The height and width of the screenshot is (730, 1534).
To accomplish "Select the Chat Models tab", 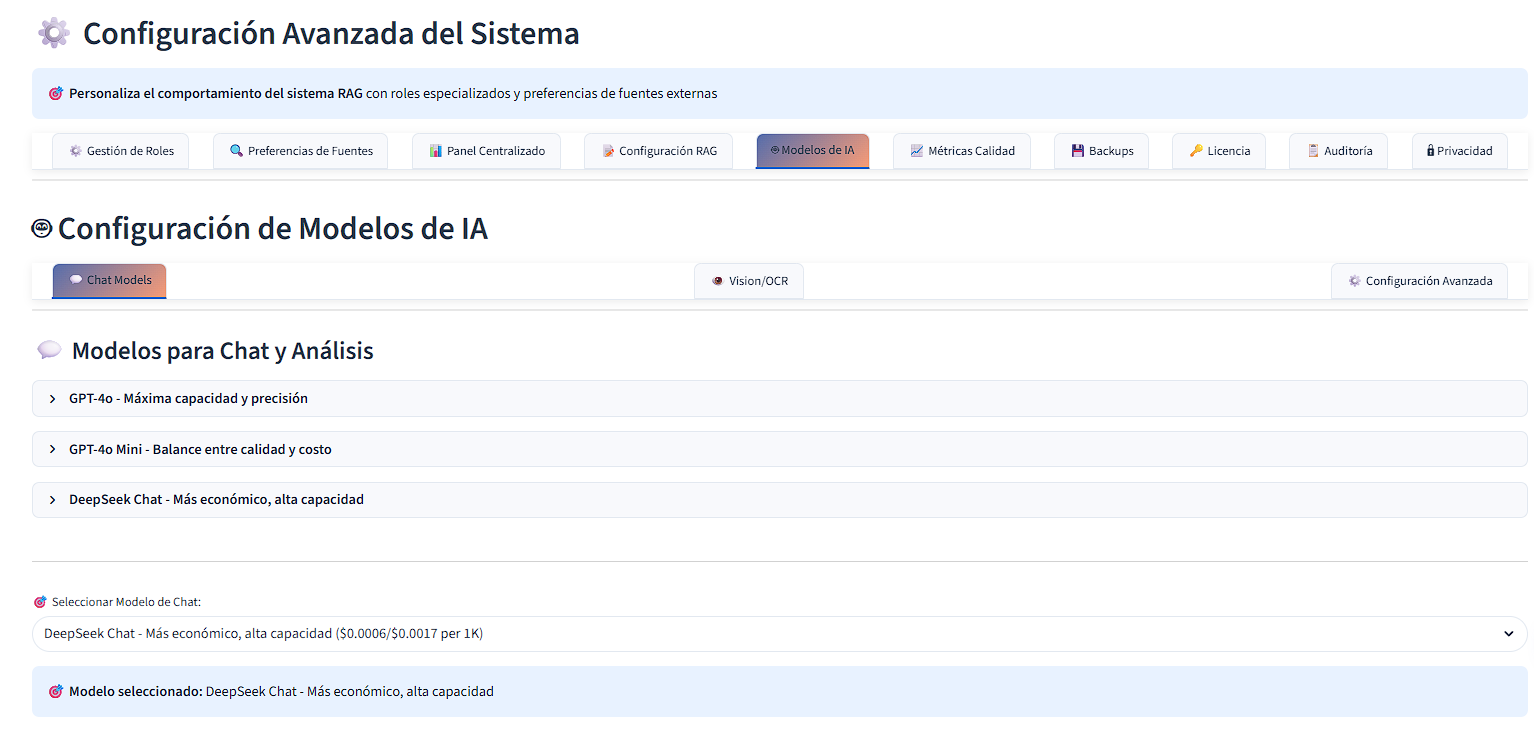I will pyautogui.click(x=109, y=280).
